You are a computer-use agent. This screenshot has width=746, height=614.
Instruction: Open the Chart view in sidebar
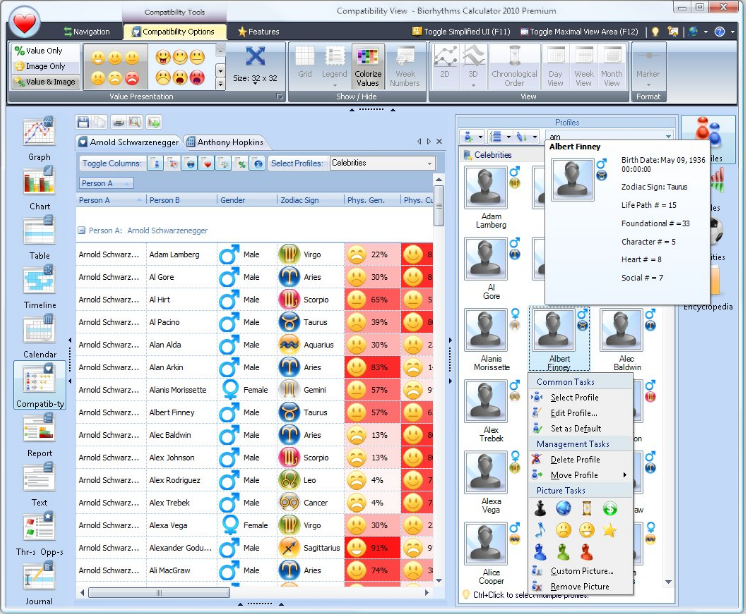pyautogui.click(x=39, y=188)
